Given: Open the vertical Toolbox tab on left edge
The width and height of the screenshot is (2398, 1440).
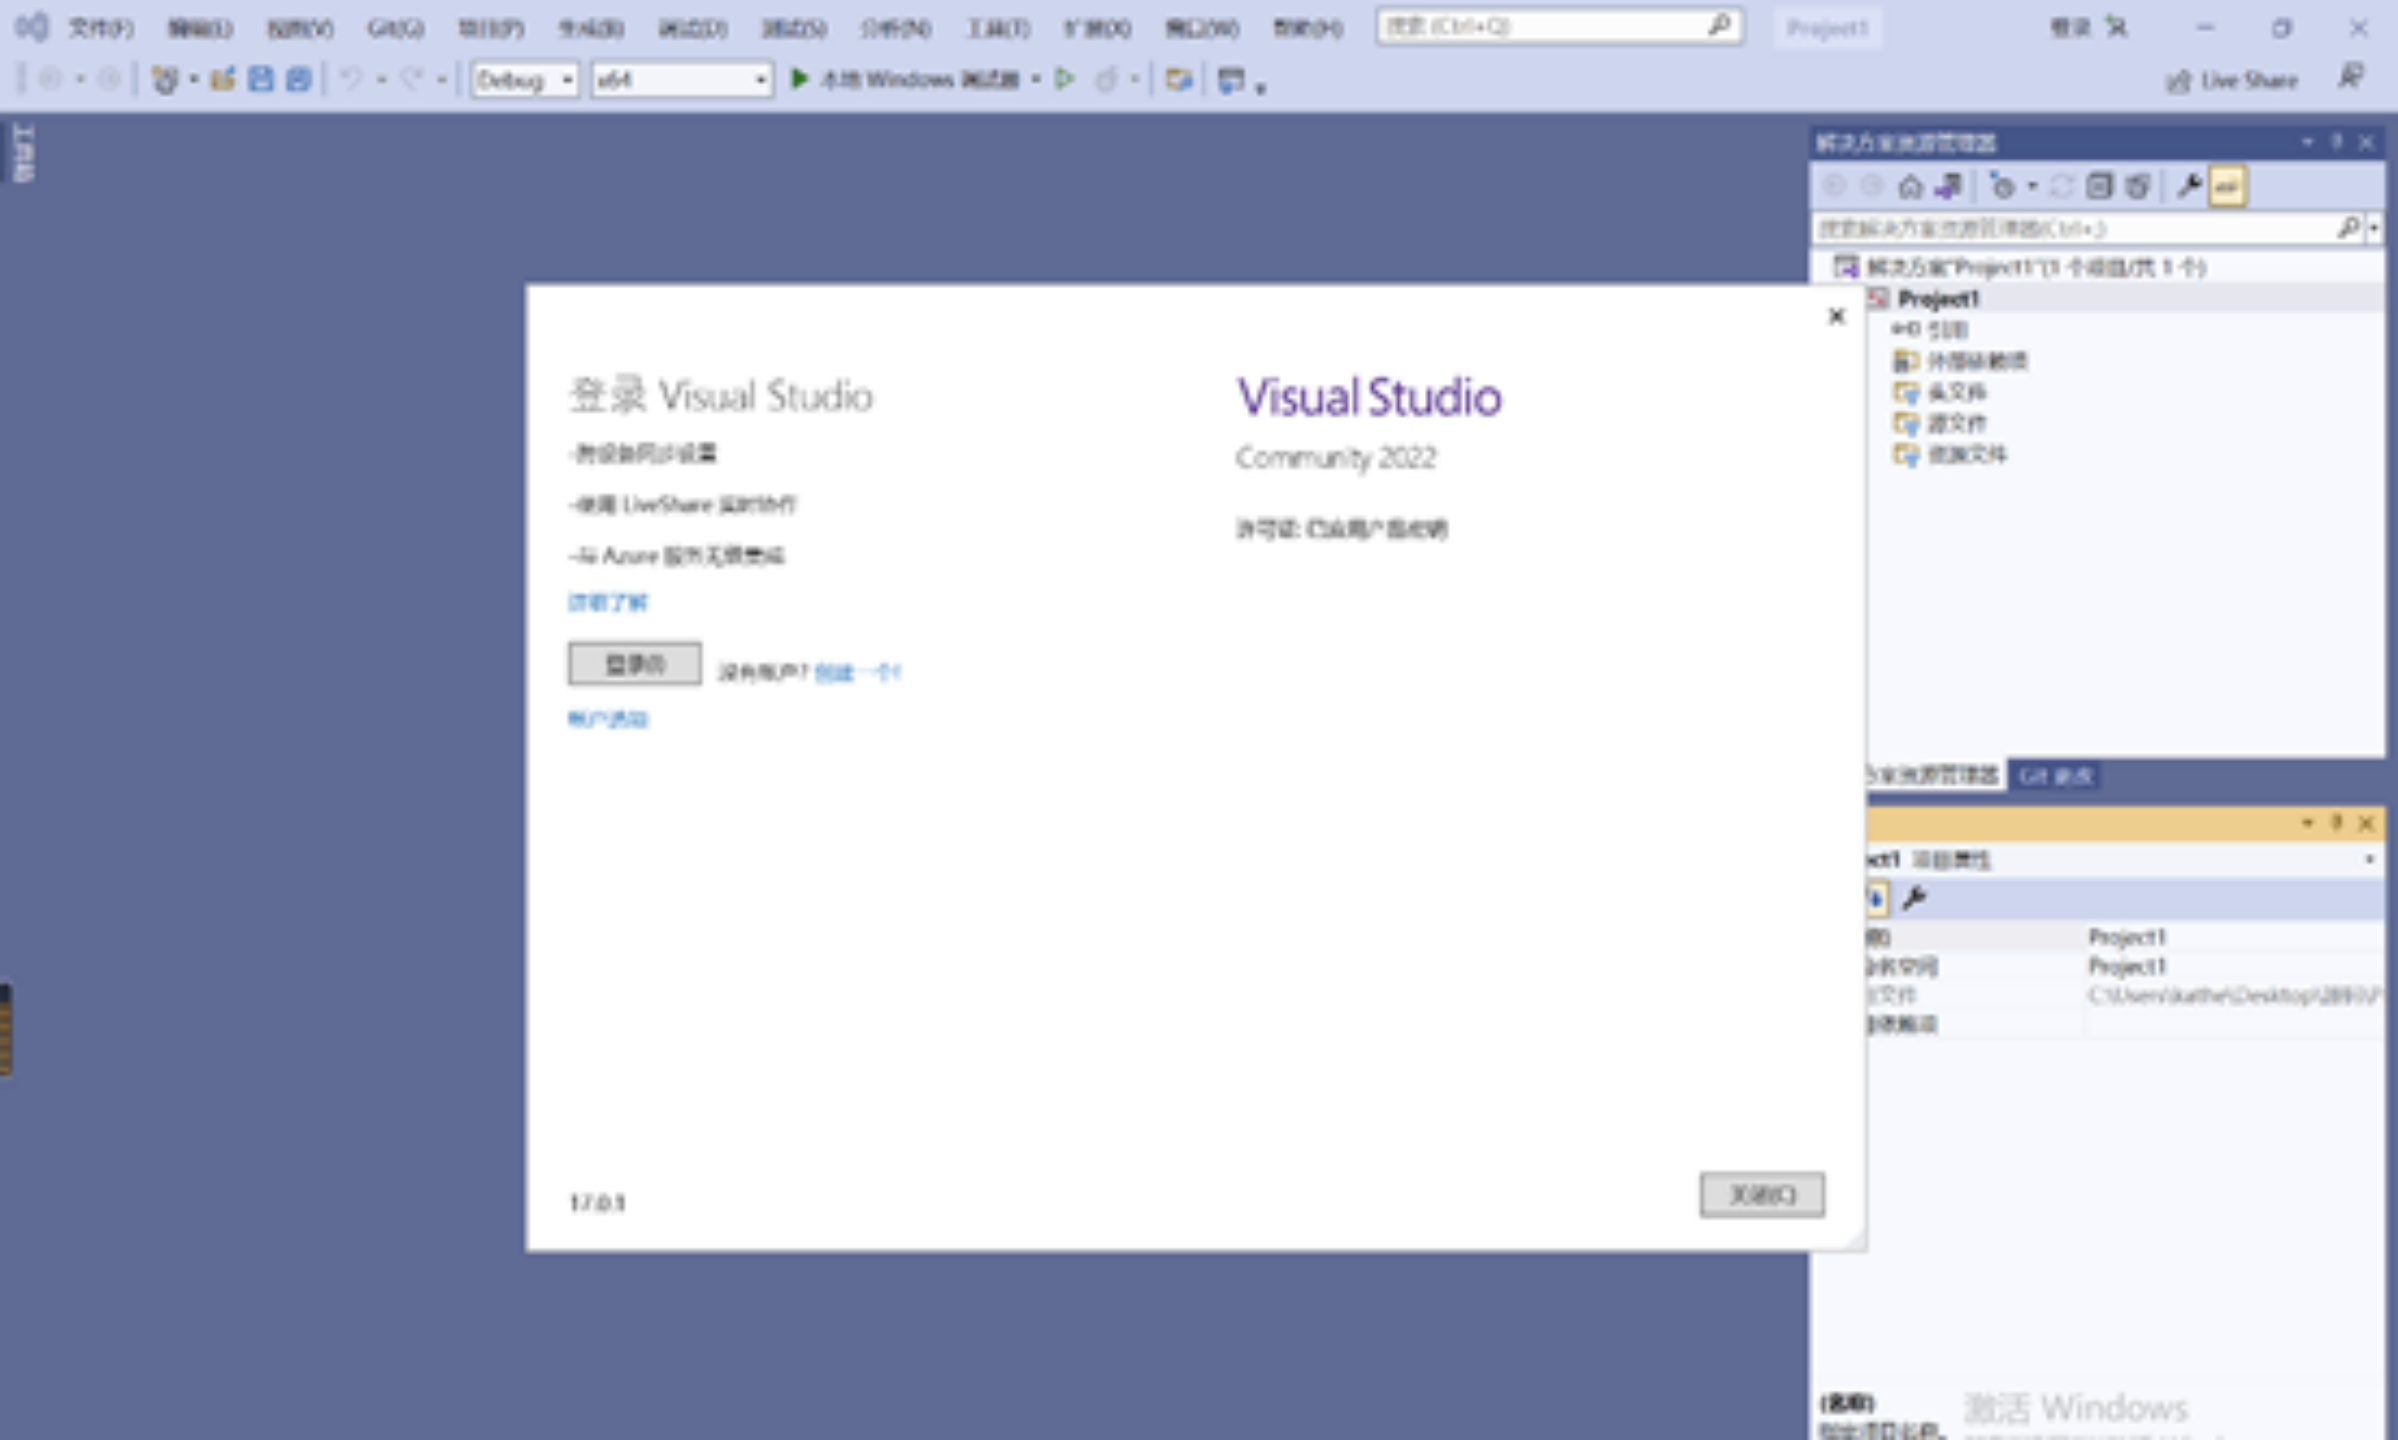Looking at the screenshot, I should [22, 152].
